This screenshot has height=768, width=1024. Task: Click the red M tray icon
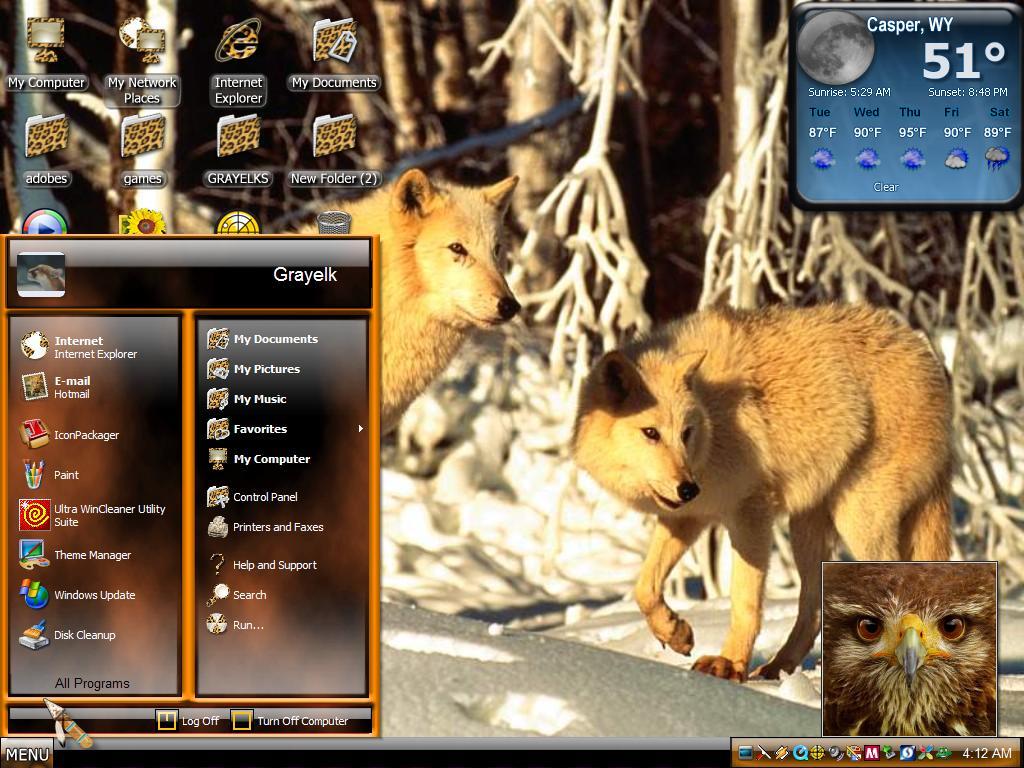[872, 753]
